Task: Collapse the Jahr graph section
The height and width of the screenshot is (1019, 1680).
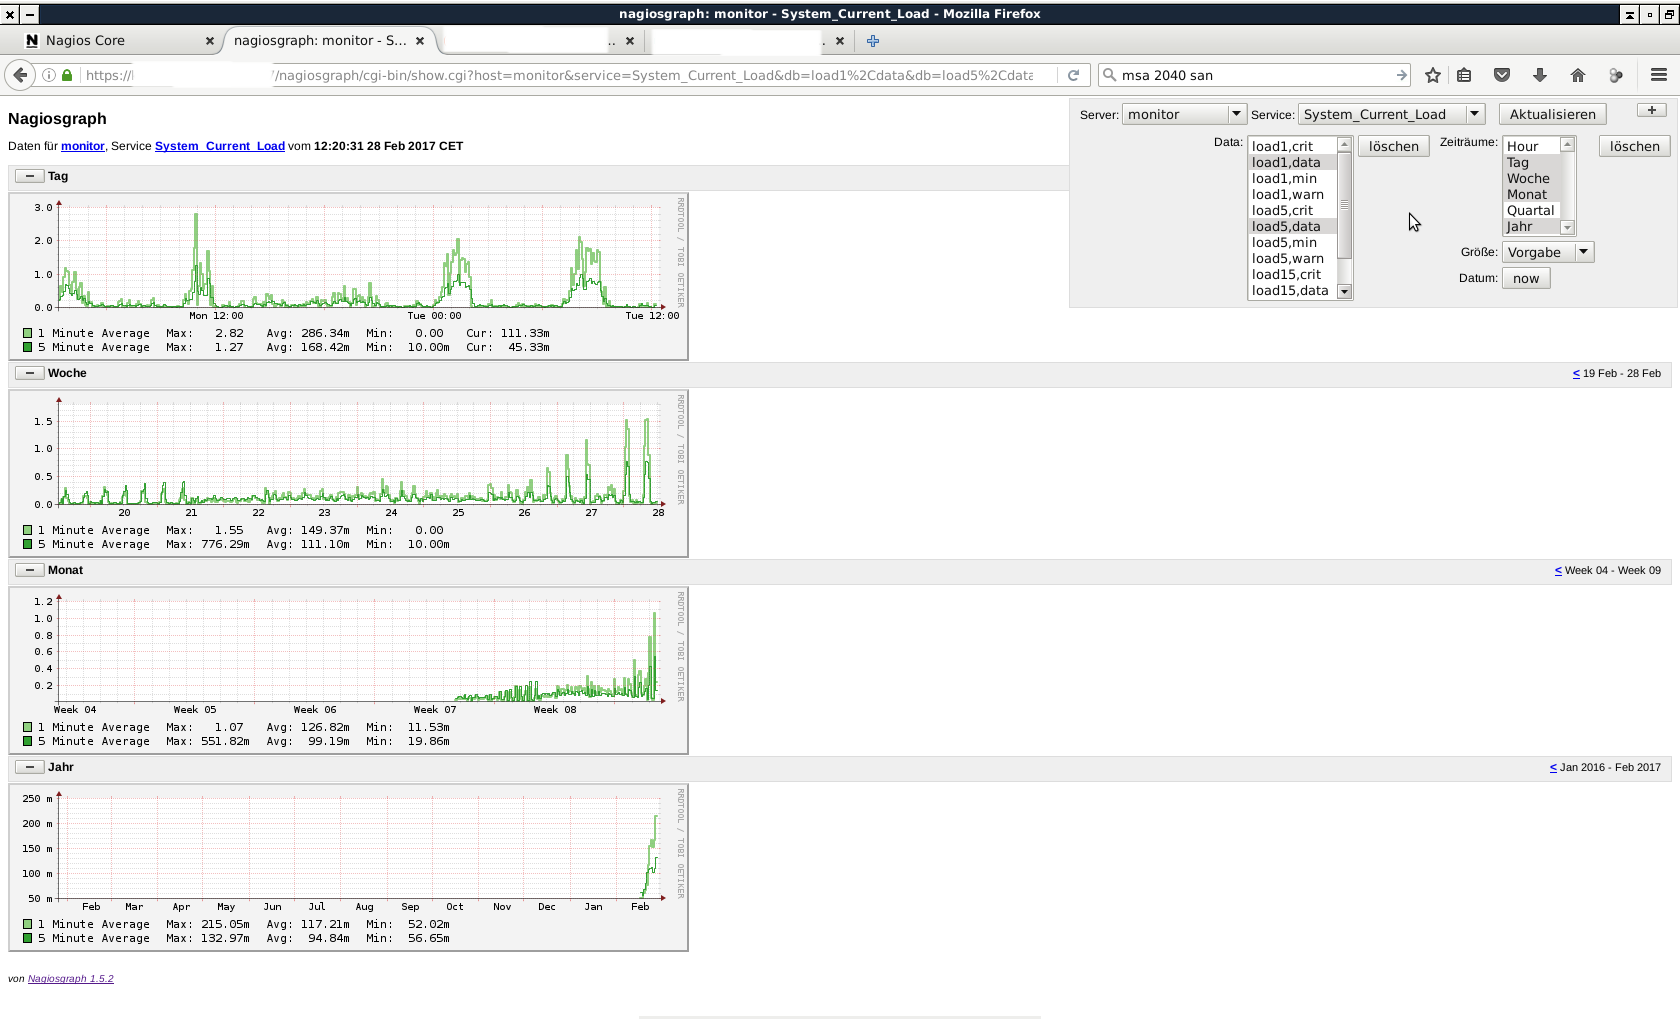Action: 29,767
